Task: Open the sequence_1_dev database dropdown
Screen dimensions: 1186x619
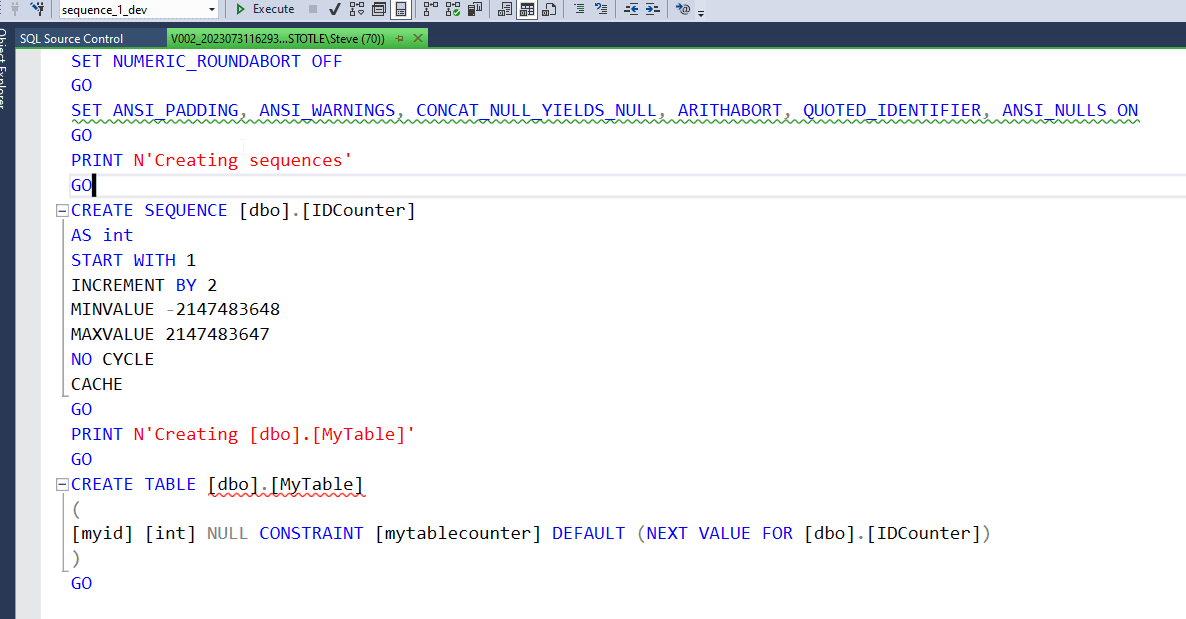Action: click(211, 9)
